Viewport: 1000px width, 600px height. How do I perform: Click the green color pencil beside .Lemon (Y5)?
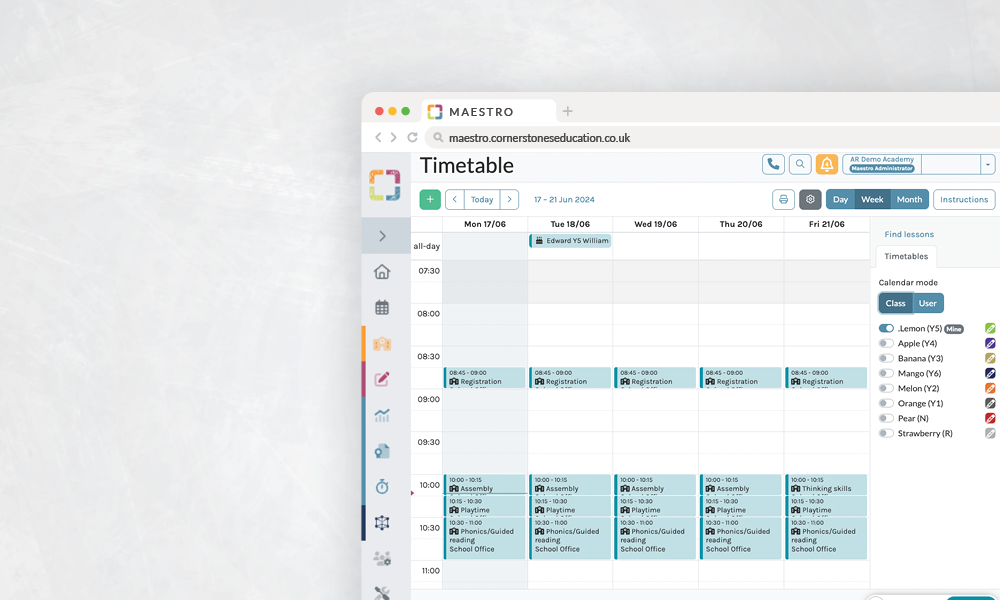[992, 328]
